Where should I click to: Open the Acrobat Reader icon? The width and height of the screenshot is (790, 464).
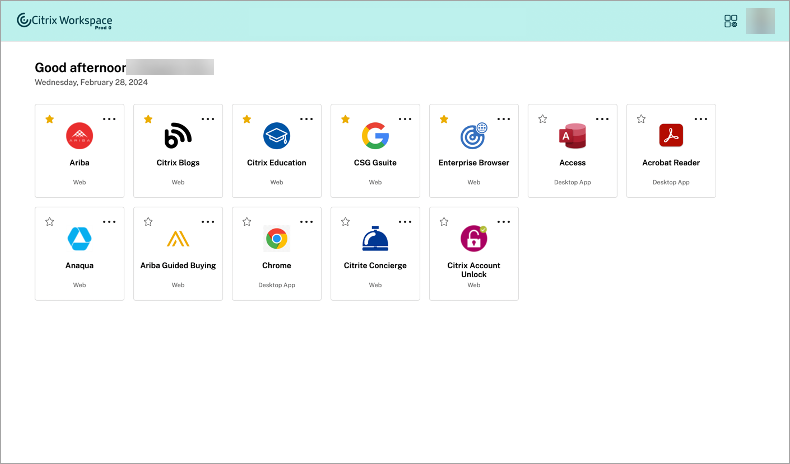(x=671, y=136)
